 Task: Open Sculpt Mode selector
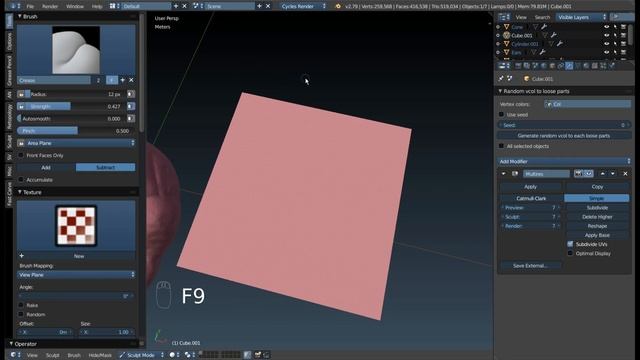[x=141, y=355]
